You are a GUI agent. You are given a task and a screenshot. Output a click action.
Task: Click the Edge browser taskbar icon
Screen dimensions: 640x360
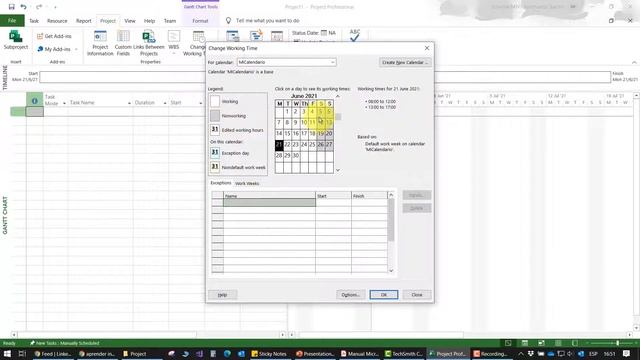(227, 354)
